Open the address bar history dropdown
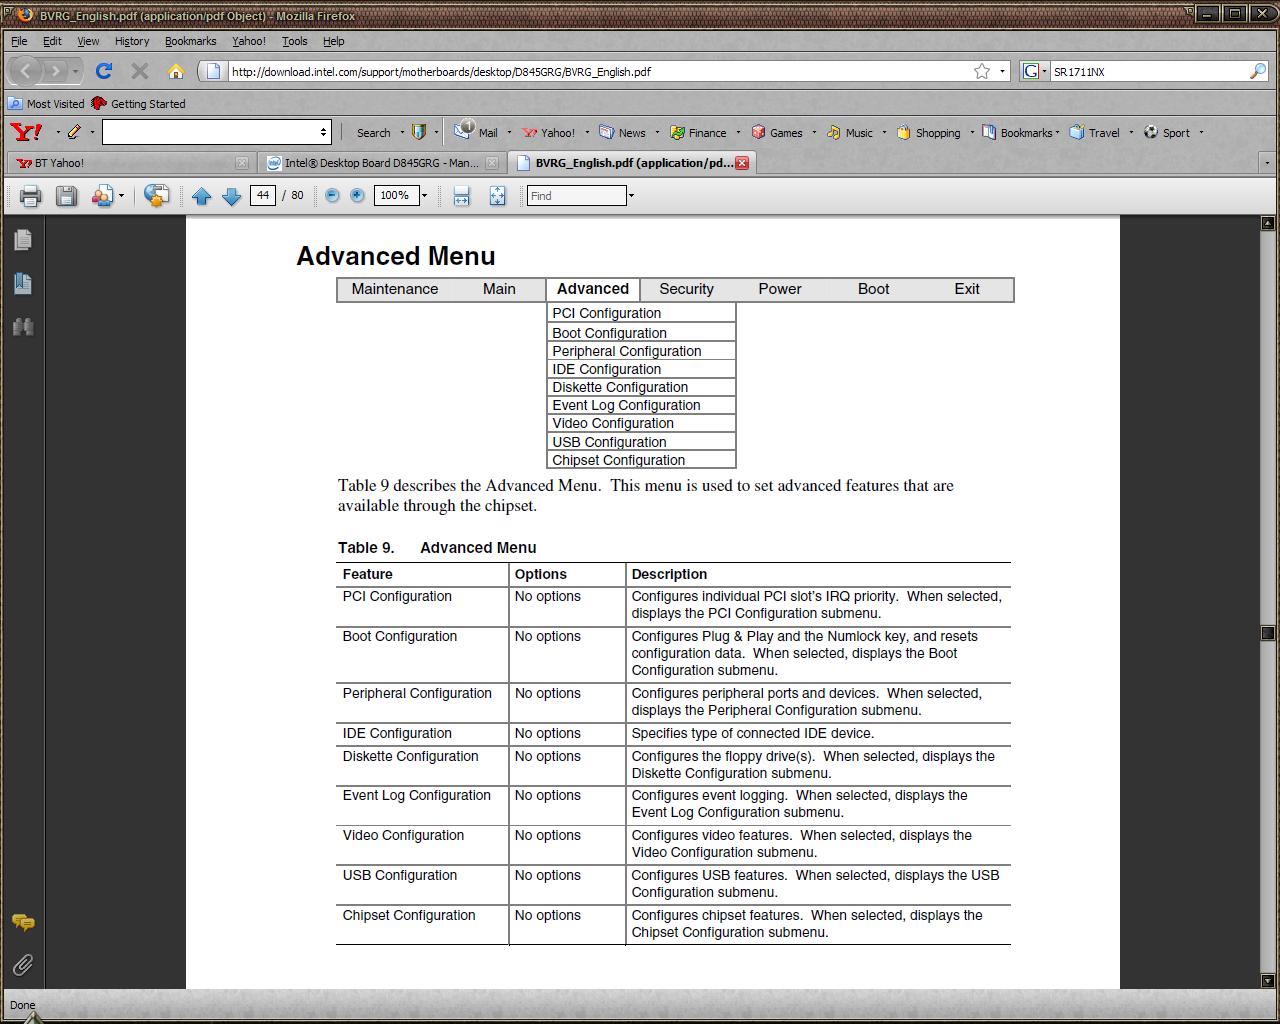Screen dimensions: 1280x1024 (x=1002, y=71)
